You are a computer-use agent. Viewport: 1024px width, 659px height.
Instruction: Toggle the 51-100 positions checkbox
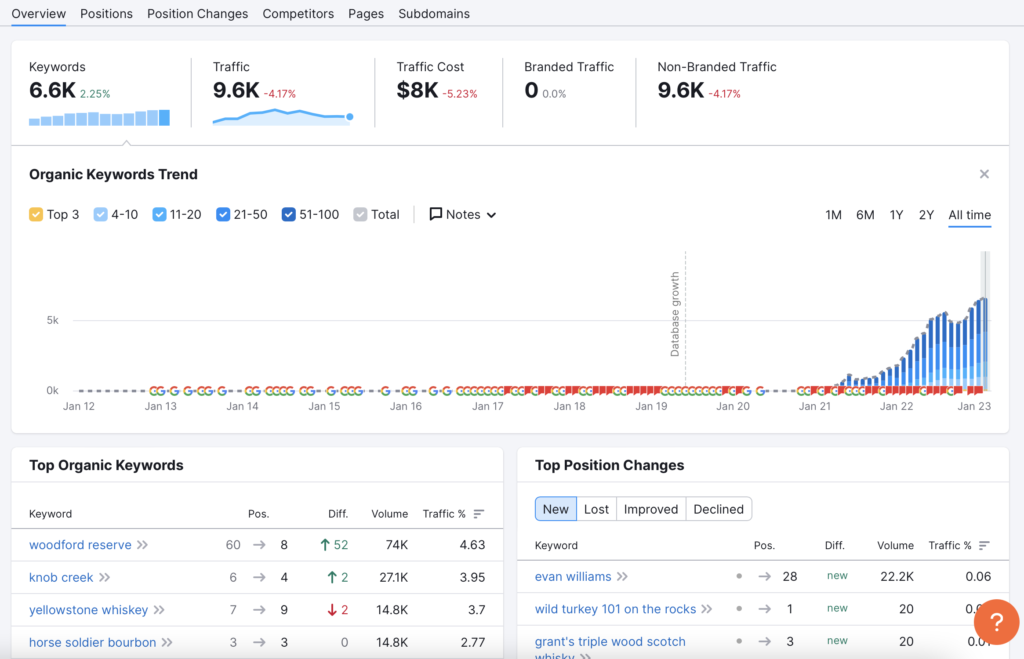coord(288,214)
